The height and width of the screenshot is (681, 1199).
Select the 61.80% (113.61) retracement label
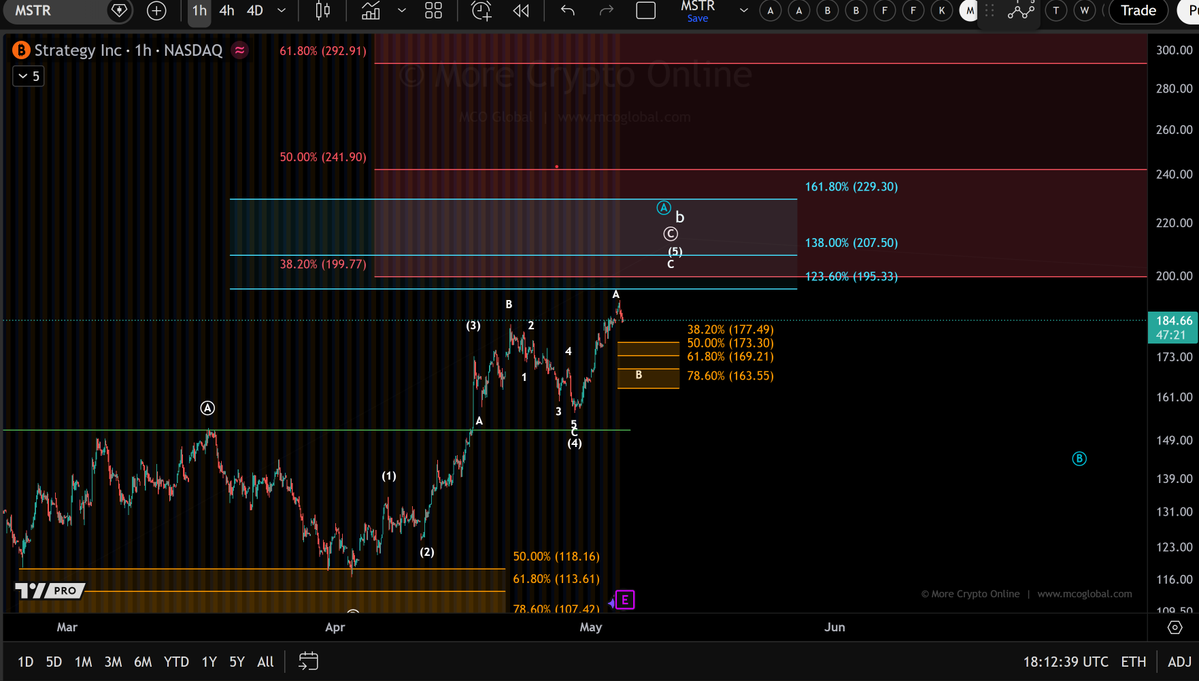[556, 579]
